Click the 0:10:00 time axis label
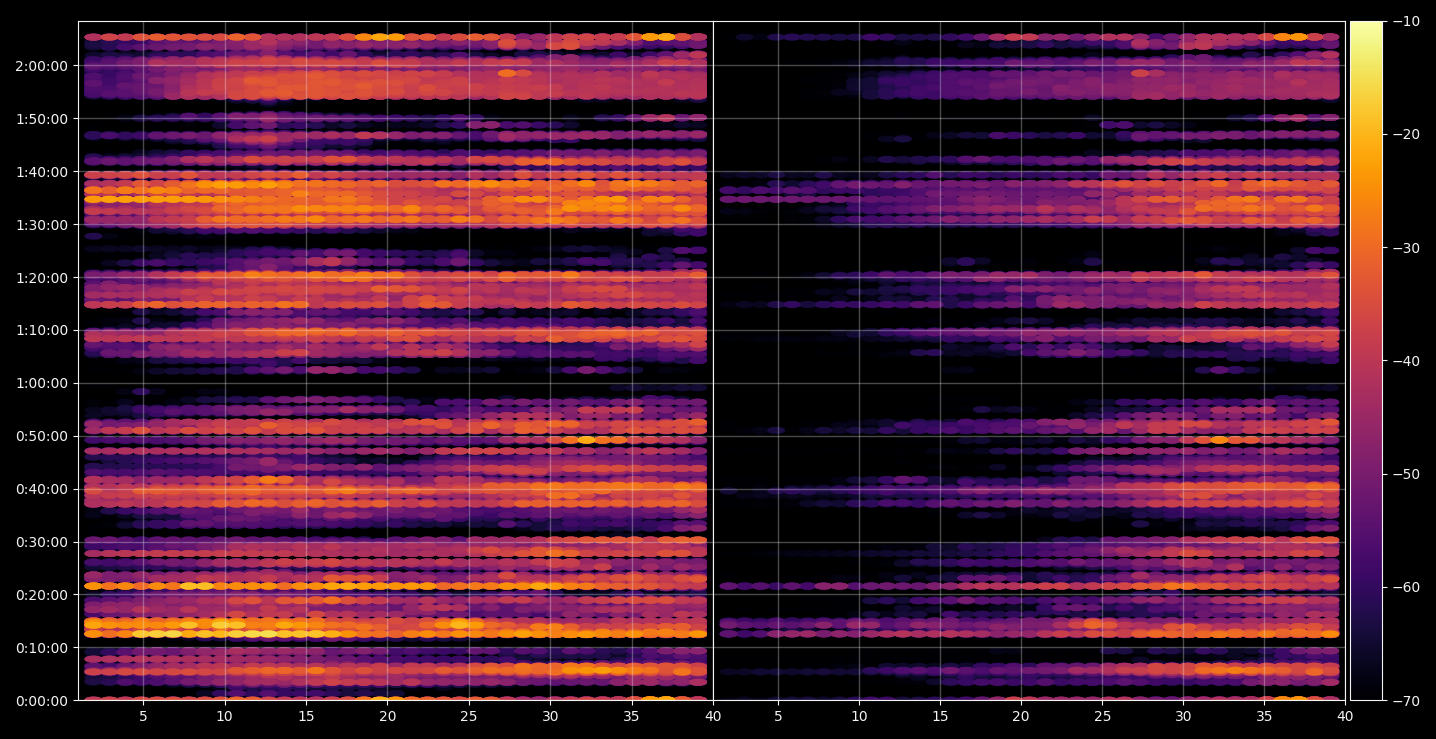Viewport: 1436px width, 739px height. point(41,647)
